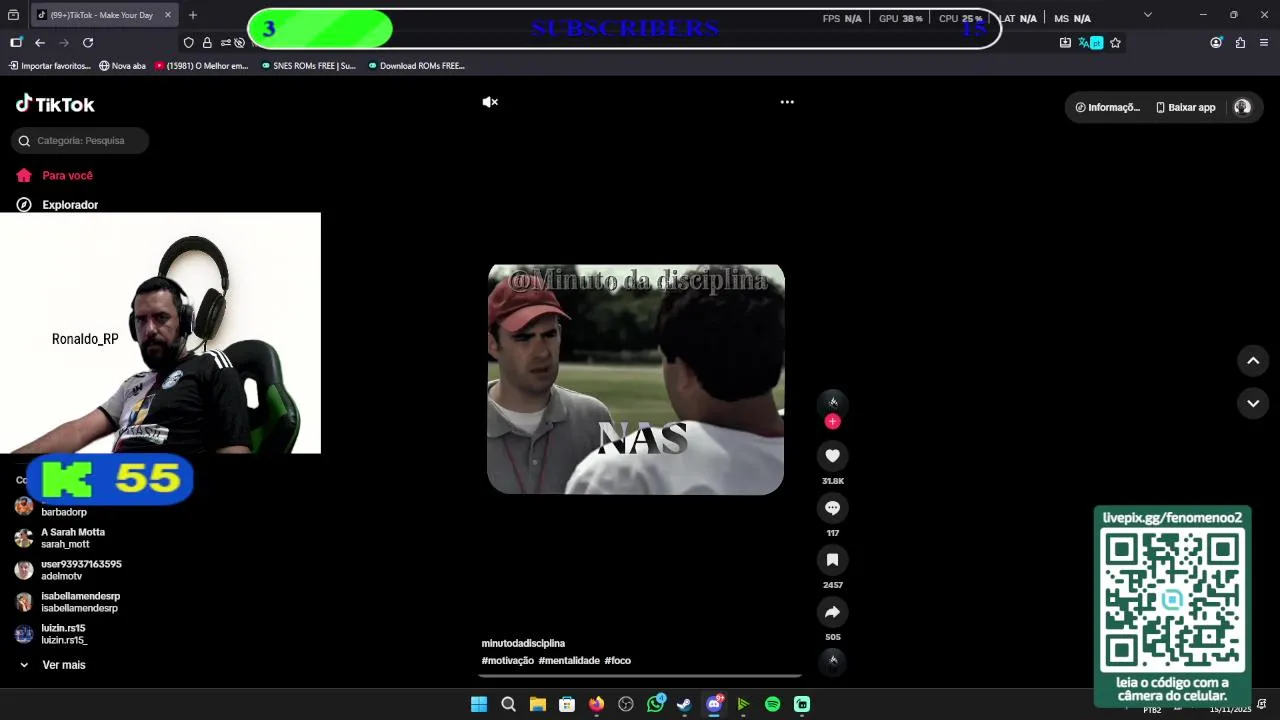The width and height of the screenshot is (1280, 720).
Task: Open File Explorer from taskbar
Action: (x=537, y=704)
